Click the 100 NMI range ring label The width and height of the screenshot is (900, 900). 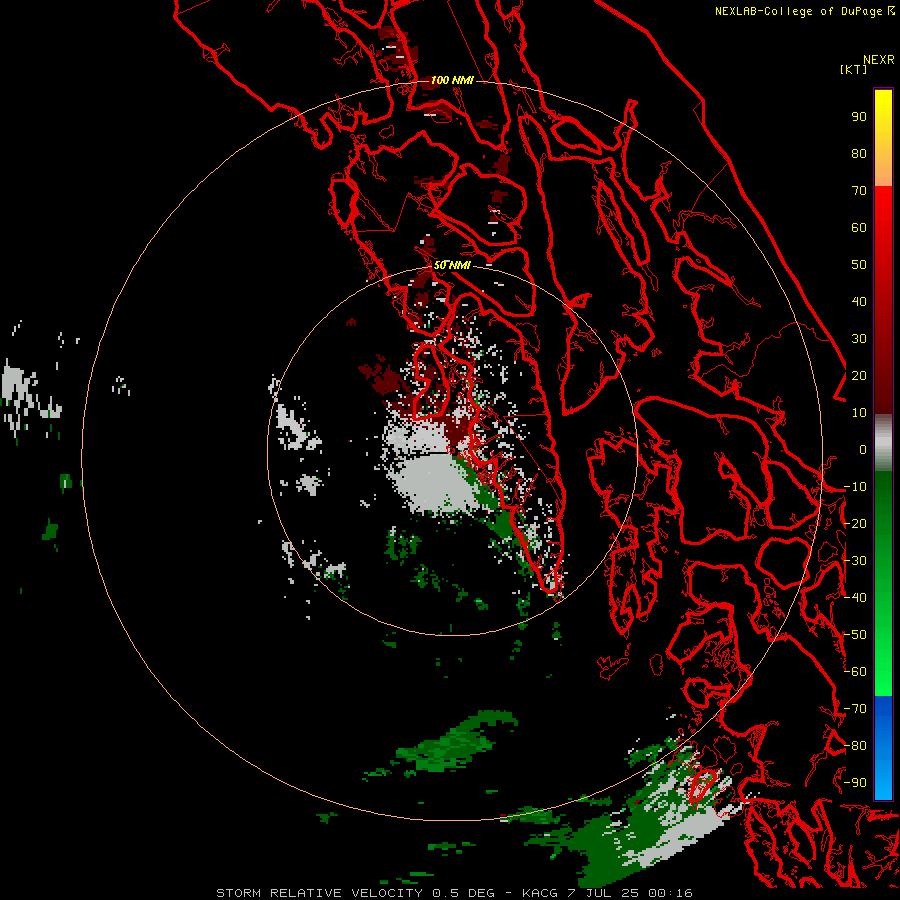point(452,80)
